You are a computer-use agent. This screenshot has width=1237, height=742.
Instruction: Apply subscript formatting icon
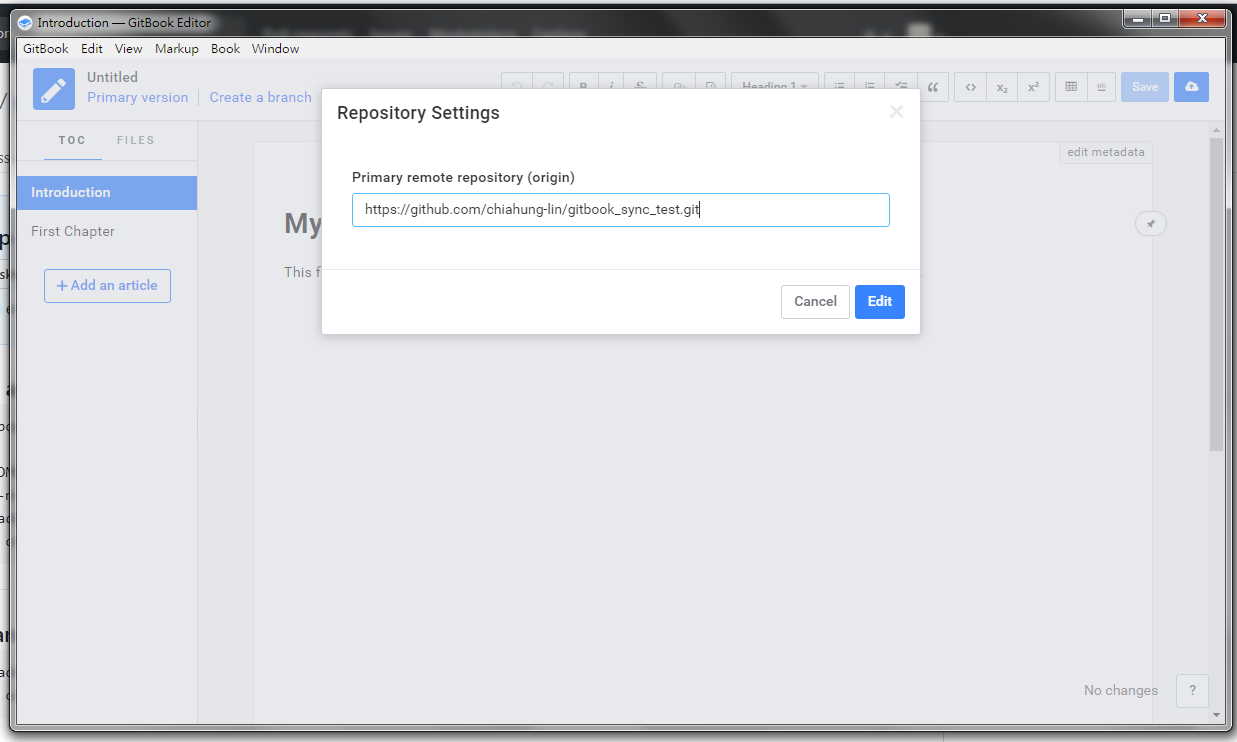[x=1002, y=87]
